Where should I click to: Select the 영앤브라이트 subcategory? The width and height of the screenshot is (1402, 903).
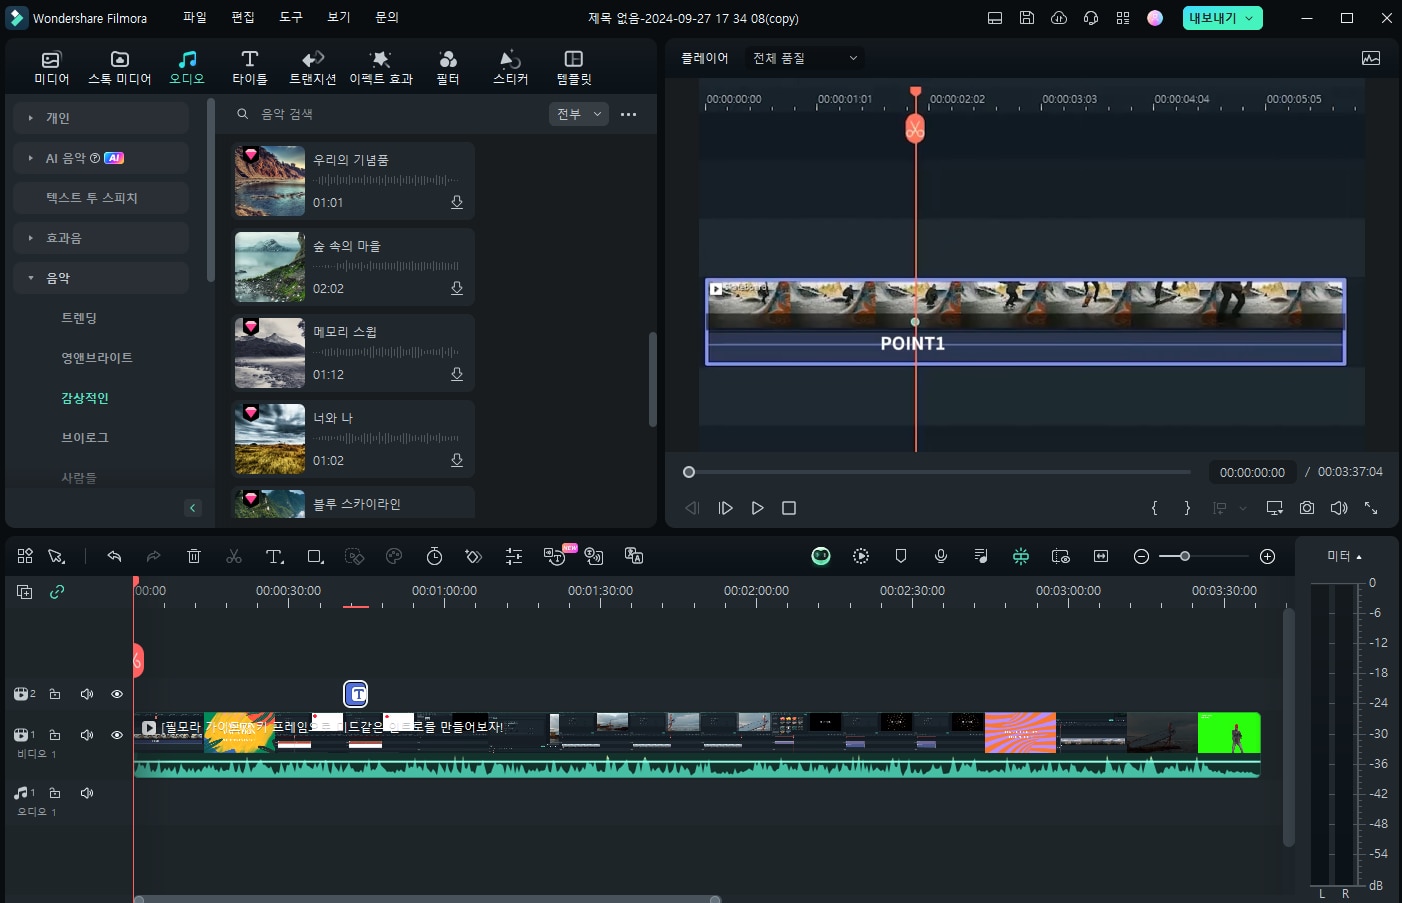pyautogui.click(x=97, y=358)
